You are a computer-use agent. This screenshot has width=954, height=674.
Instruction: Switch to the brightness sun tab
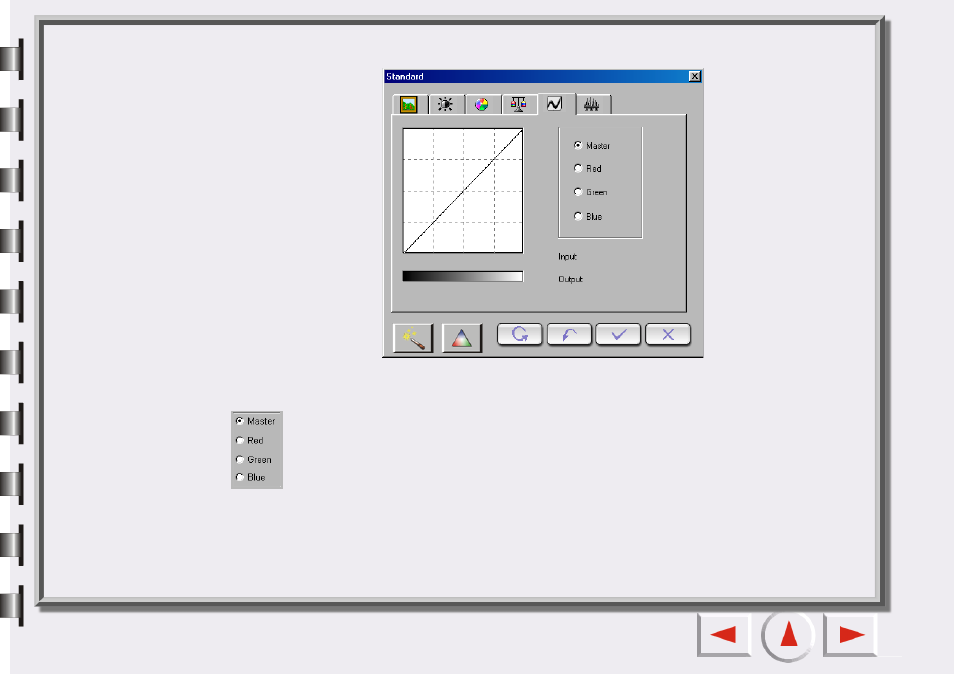pyautogui.click(x=445, y=105)
